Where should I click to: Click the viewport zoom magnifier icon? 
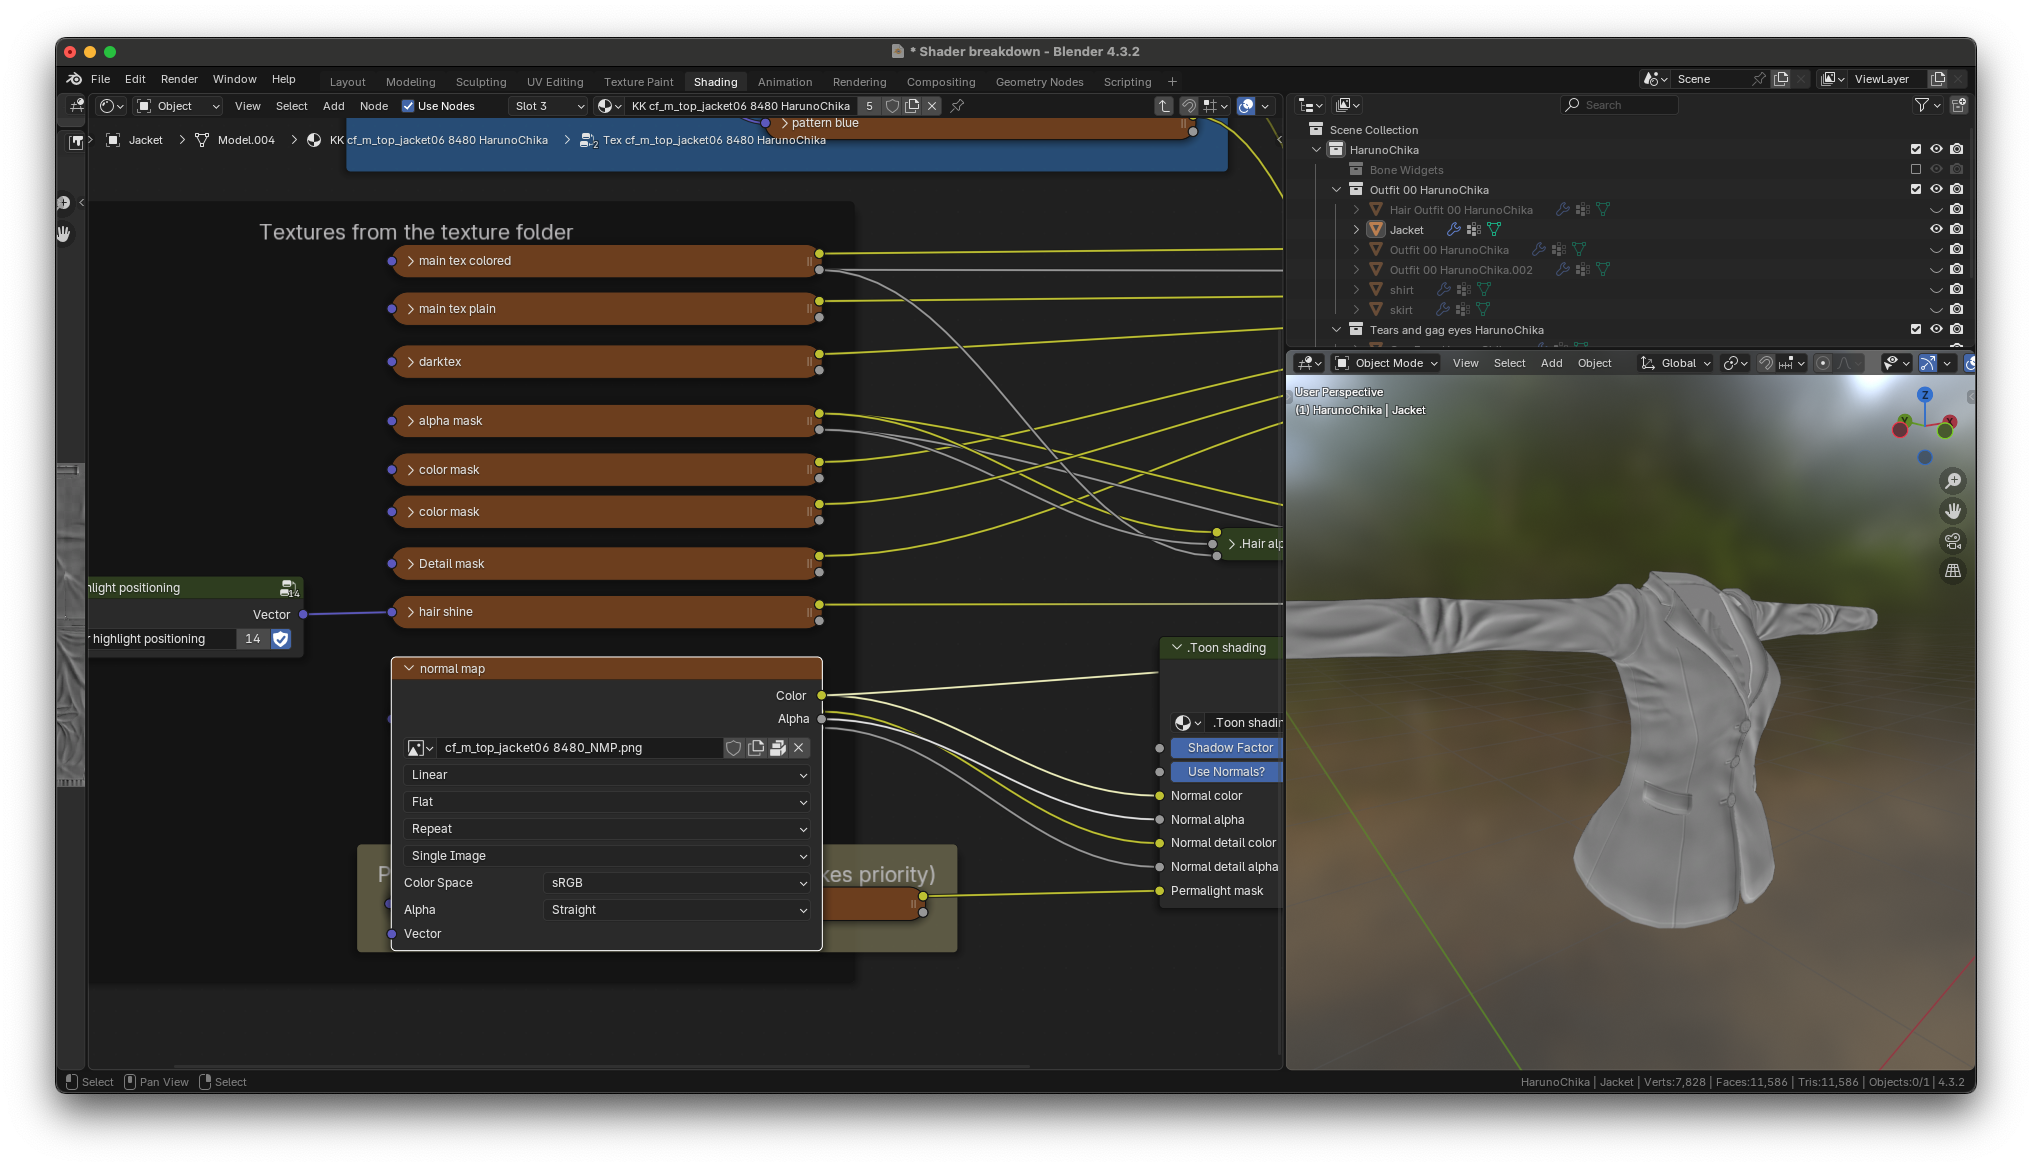point(1952,481)
